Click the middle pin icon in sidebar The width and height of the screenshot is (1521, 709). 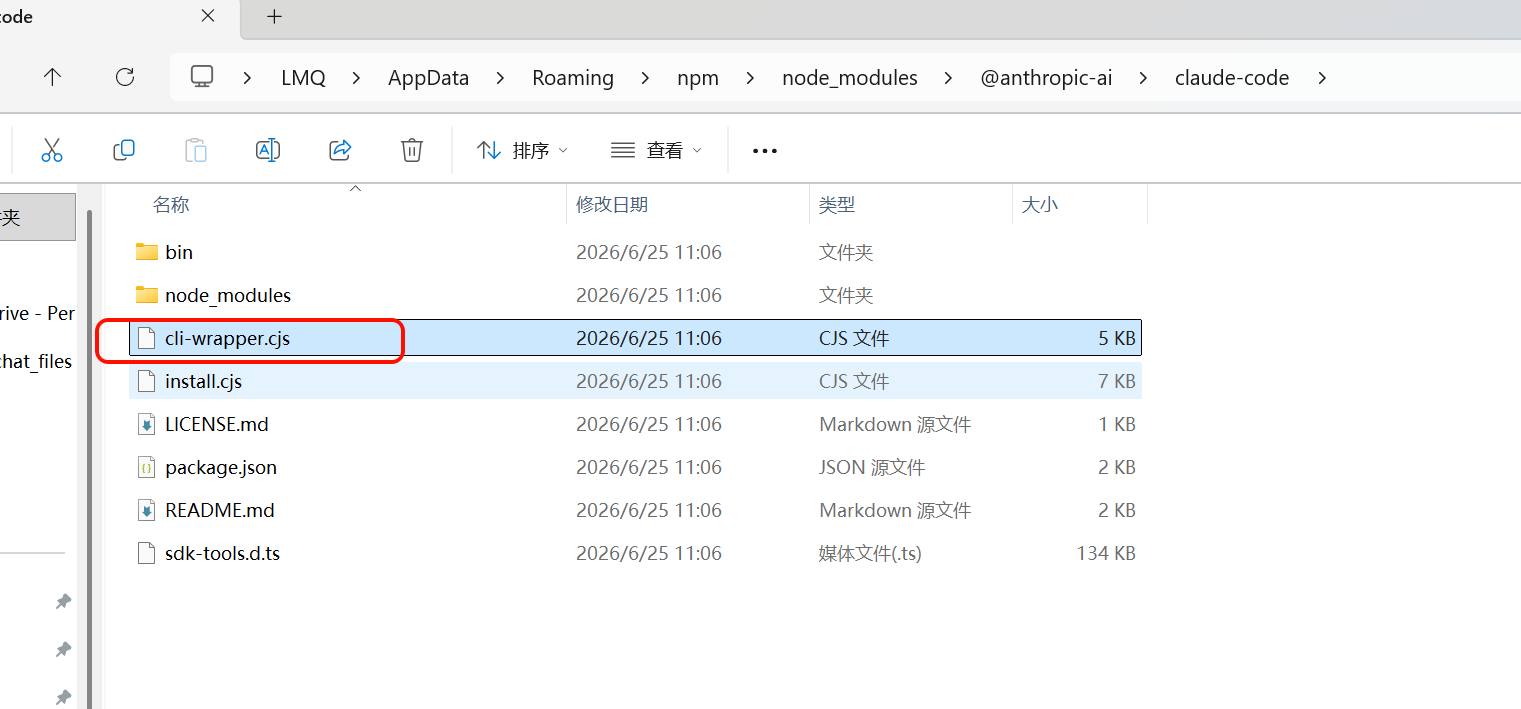coord(63,649)
